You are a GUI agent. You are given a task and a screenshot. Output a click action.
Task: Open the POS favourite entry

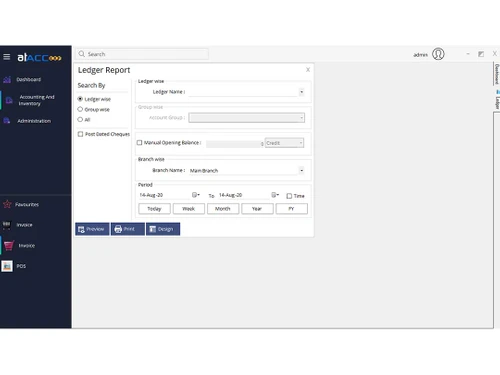pos(21,266)
